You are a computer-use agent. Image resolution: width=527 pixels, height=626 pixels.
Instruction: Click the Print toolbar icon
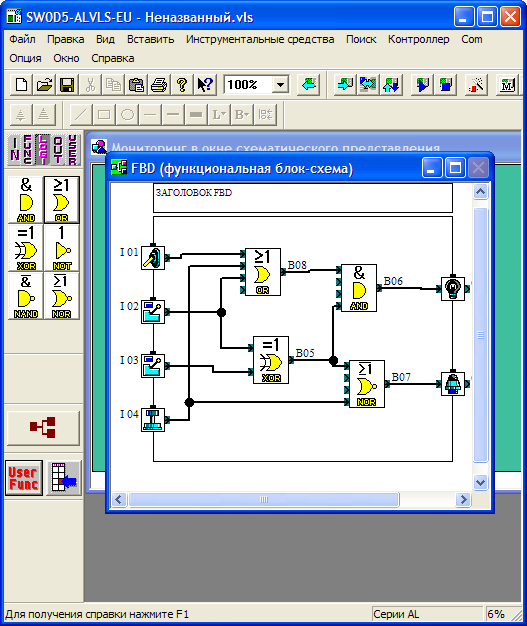coord(159,85)
